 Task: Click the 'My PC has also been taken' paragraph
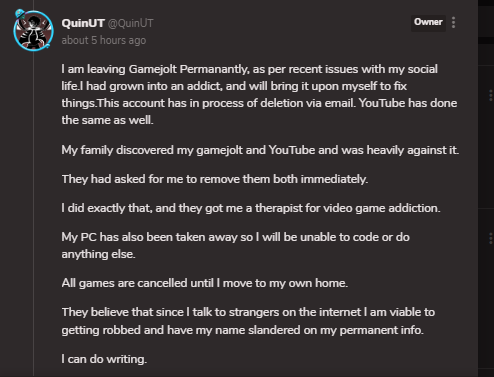(x=235, y=245)
